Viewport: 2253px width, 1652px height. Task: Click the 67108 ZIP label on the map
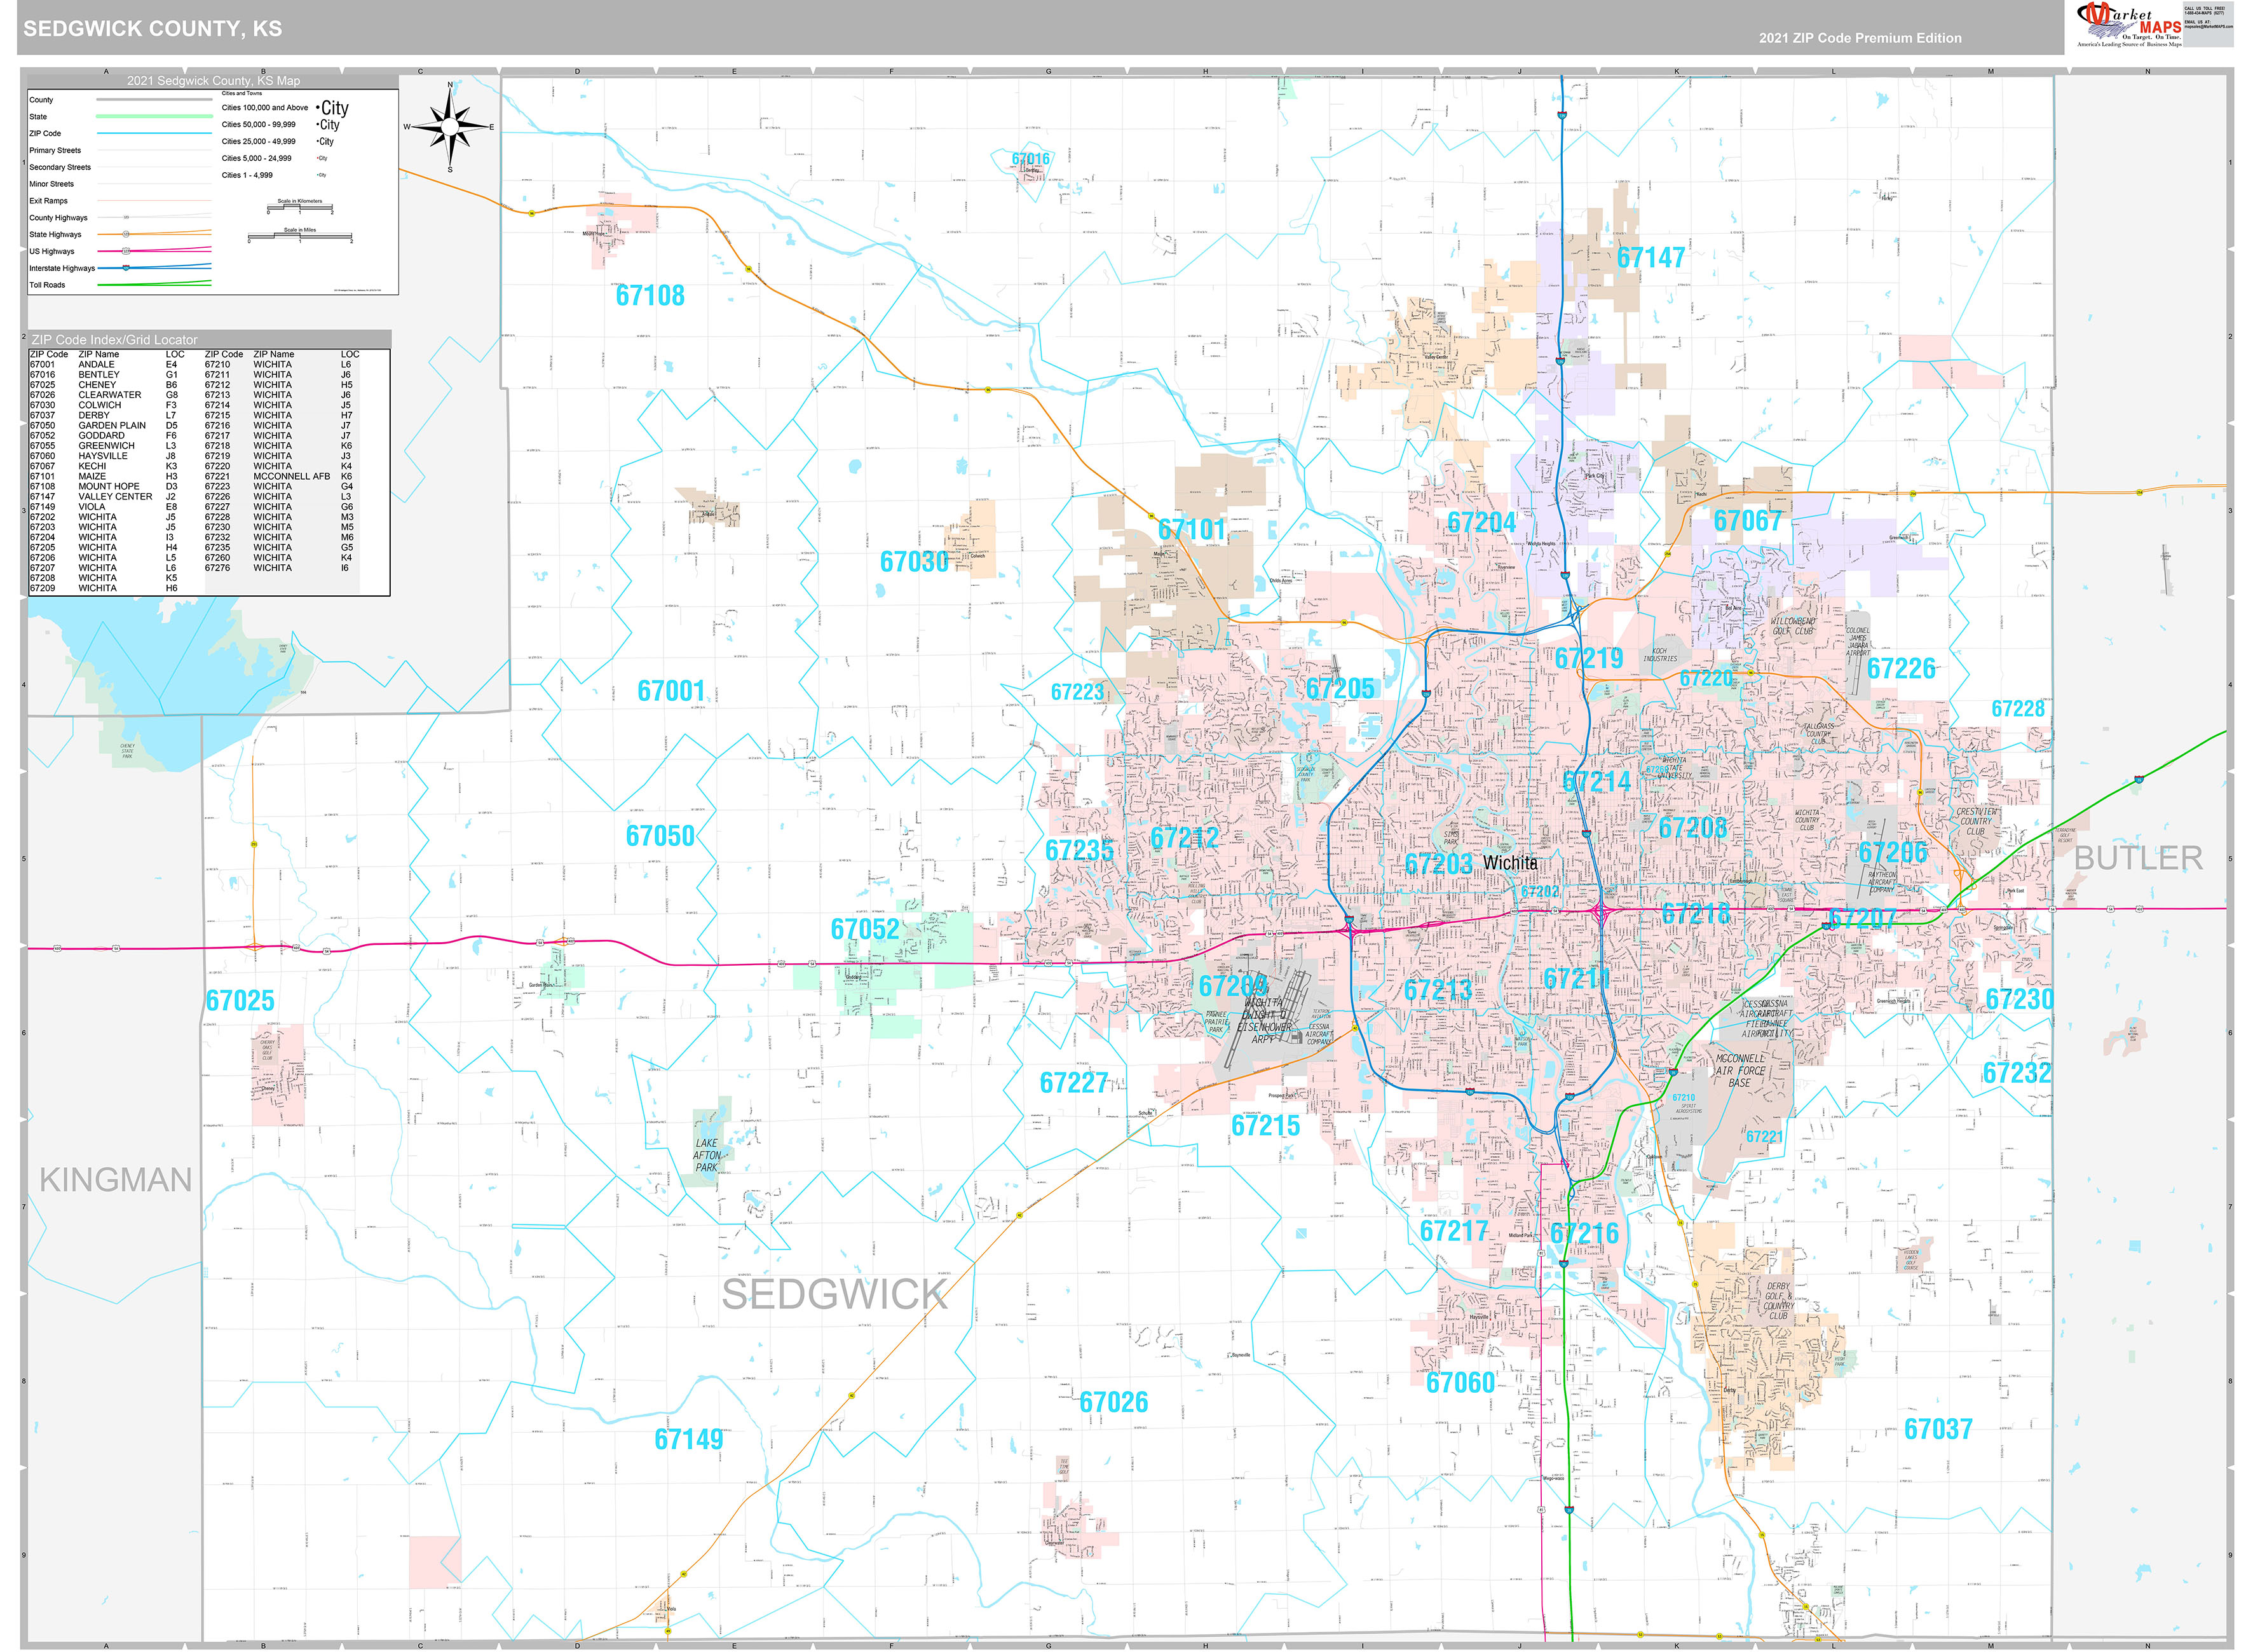(x=650, y=295)
